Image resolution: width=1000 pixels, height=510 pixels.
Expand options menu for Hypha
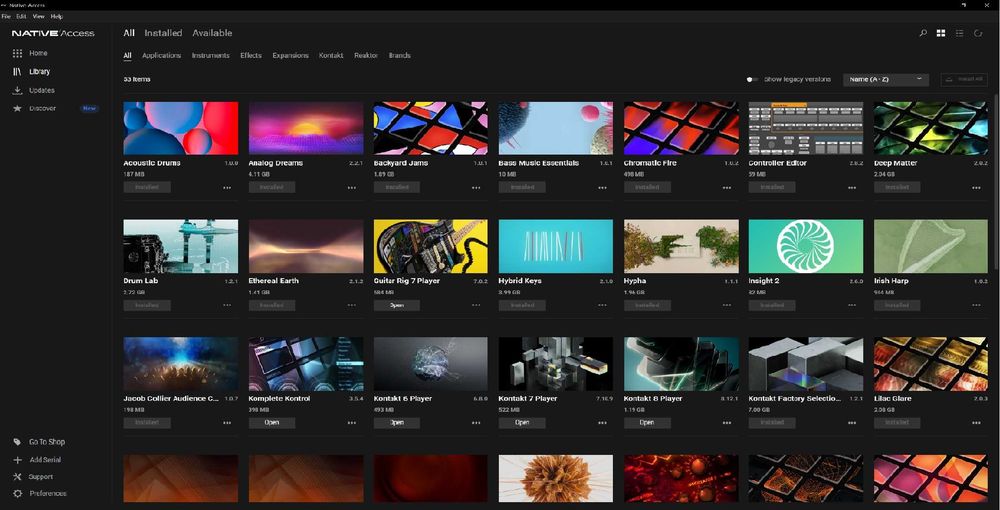tap(726, 305)
